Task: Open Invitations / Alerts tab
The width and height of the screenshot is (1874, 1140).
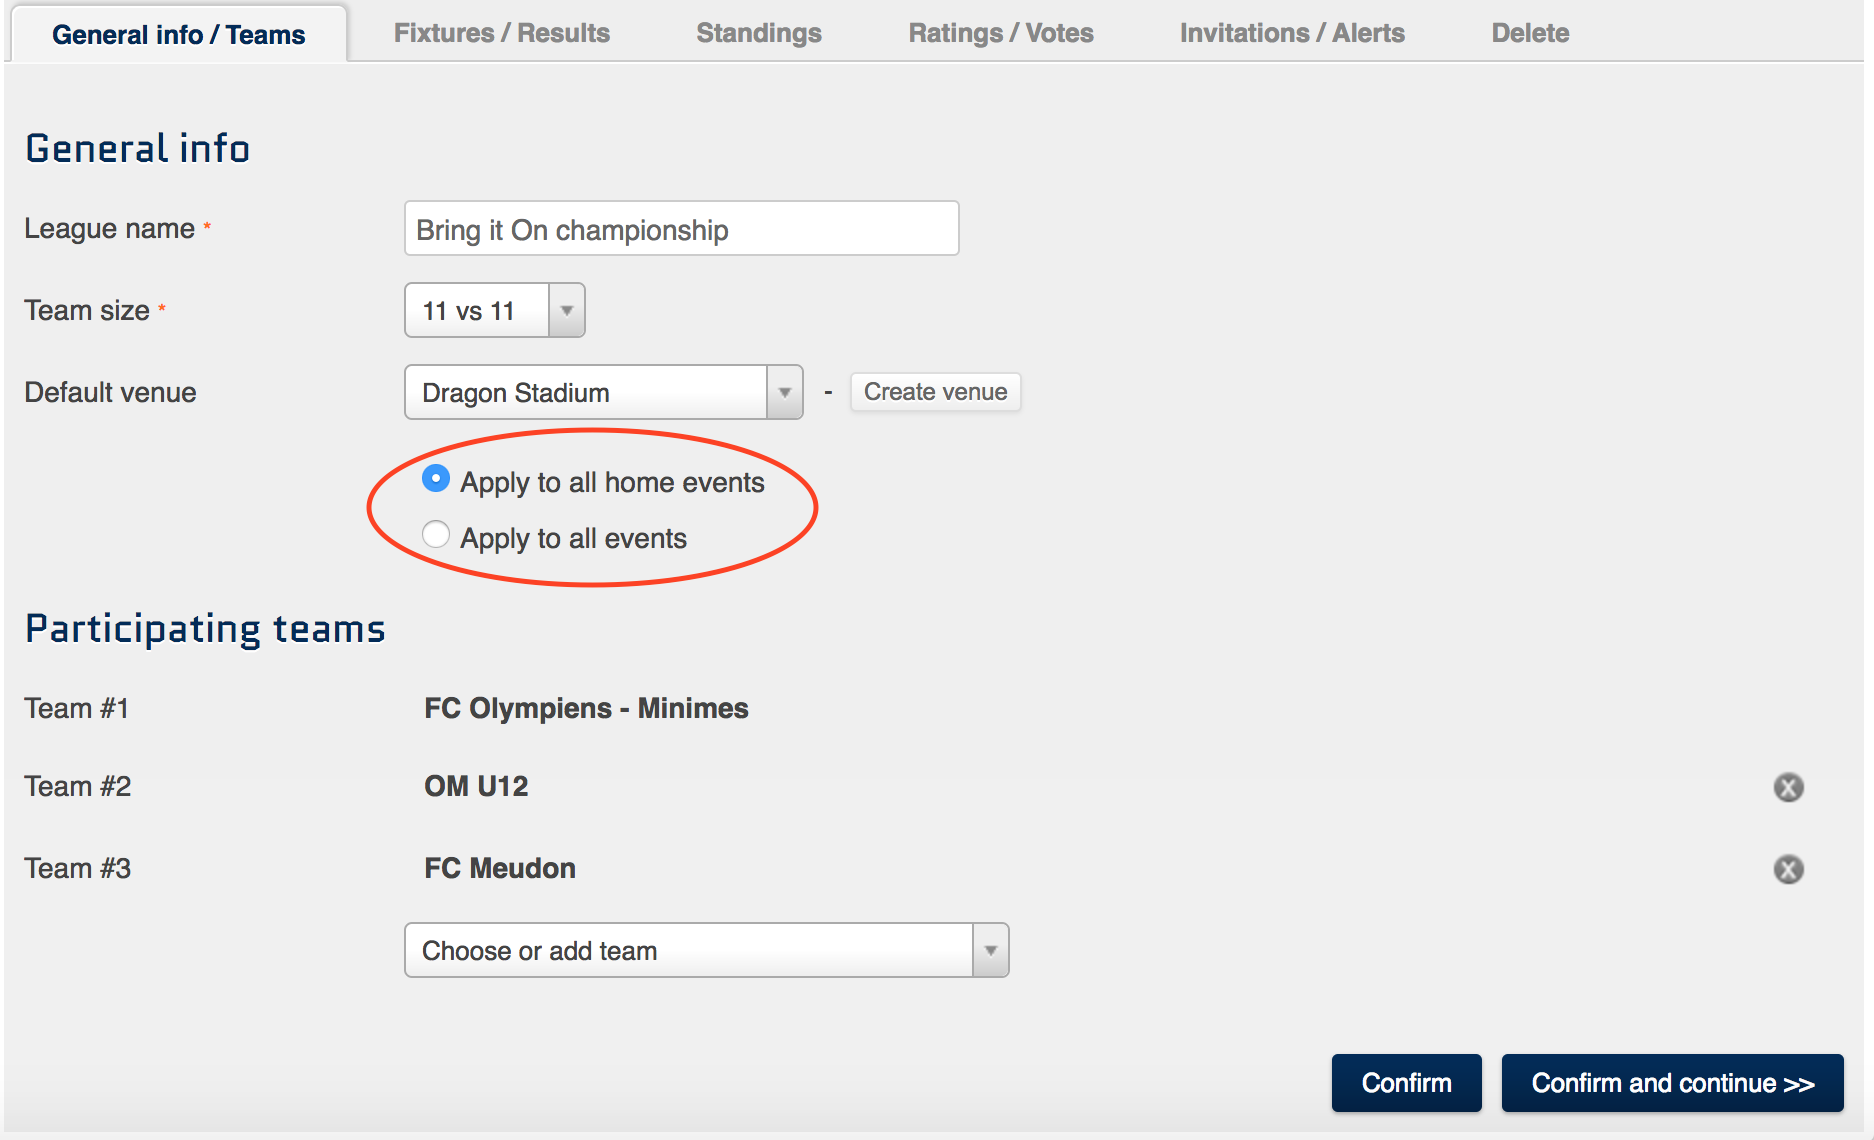Action: click(x=1291, y=33)
